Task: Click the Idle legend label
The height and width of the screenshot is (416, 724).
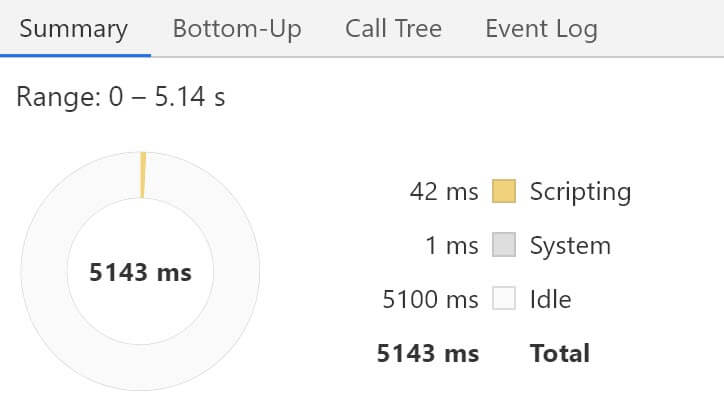Action: tap(551, 299)
